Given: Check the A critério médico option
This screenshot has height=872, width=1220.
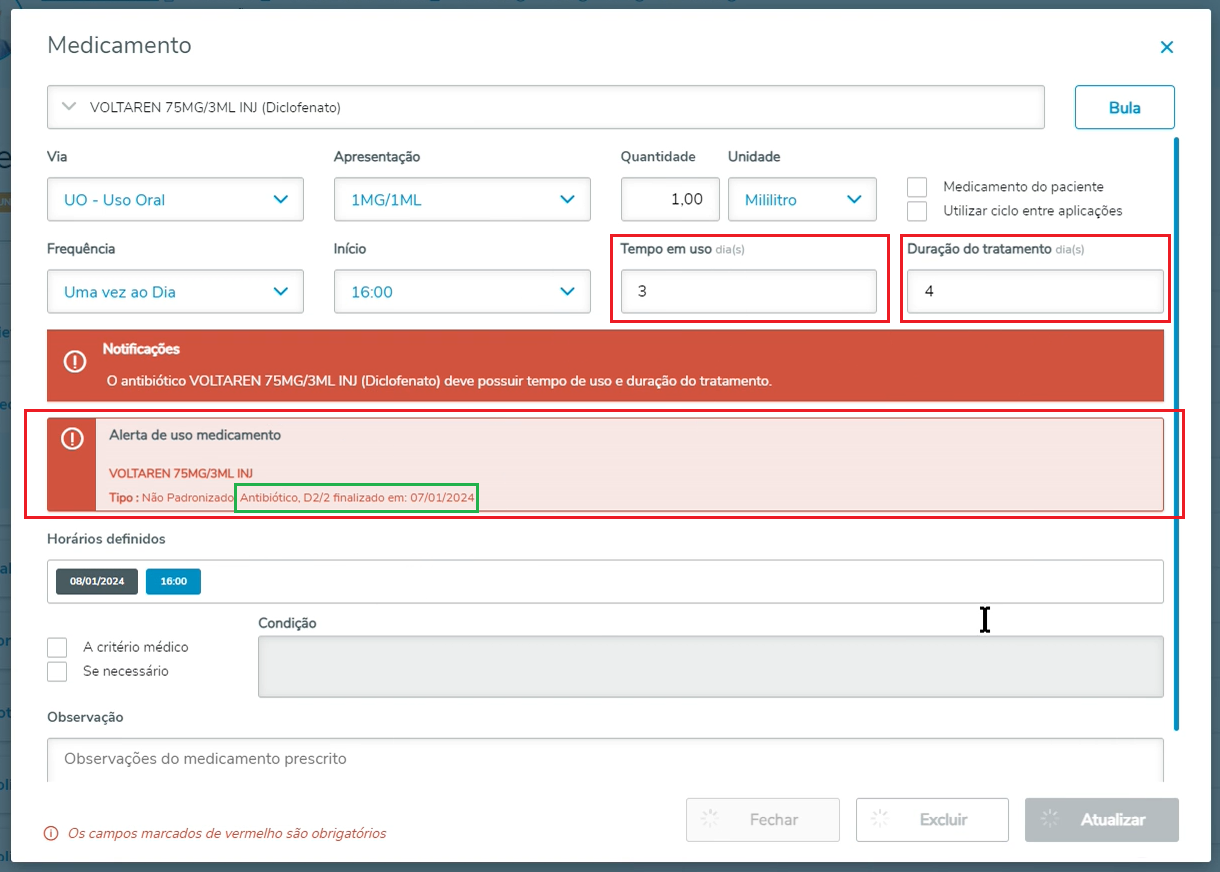Looking at the screenshot, I should [x=57, y=647].
